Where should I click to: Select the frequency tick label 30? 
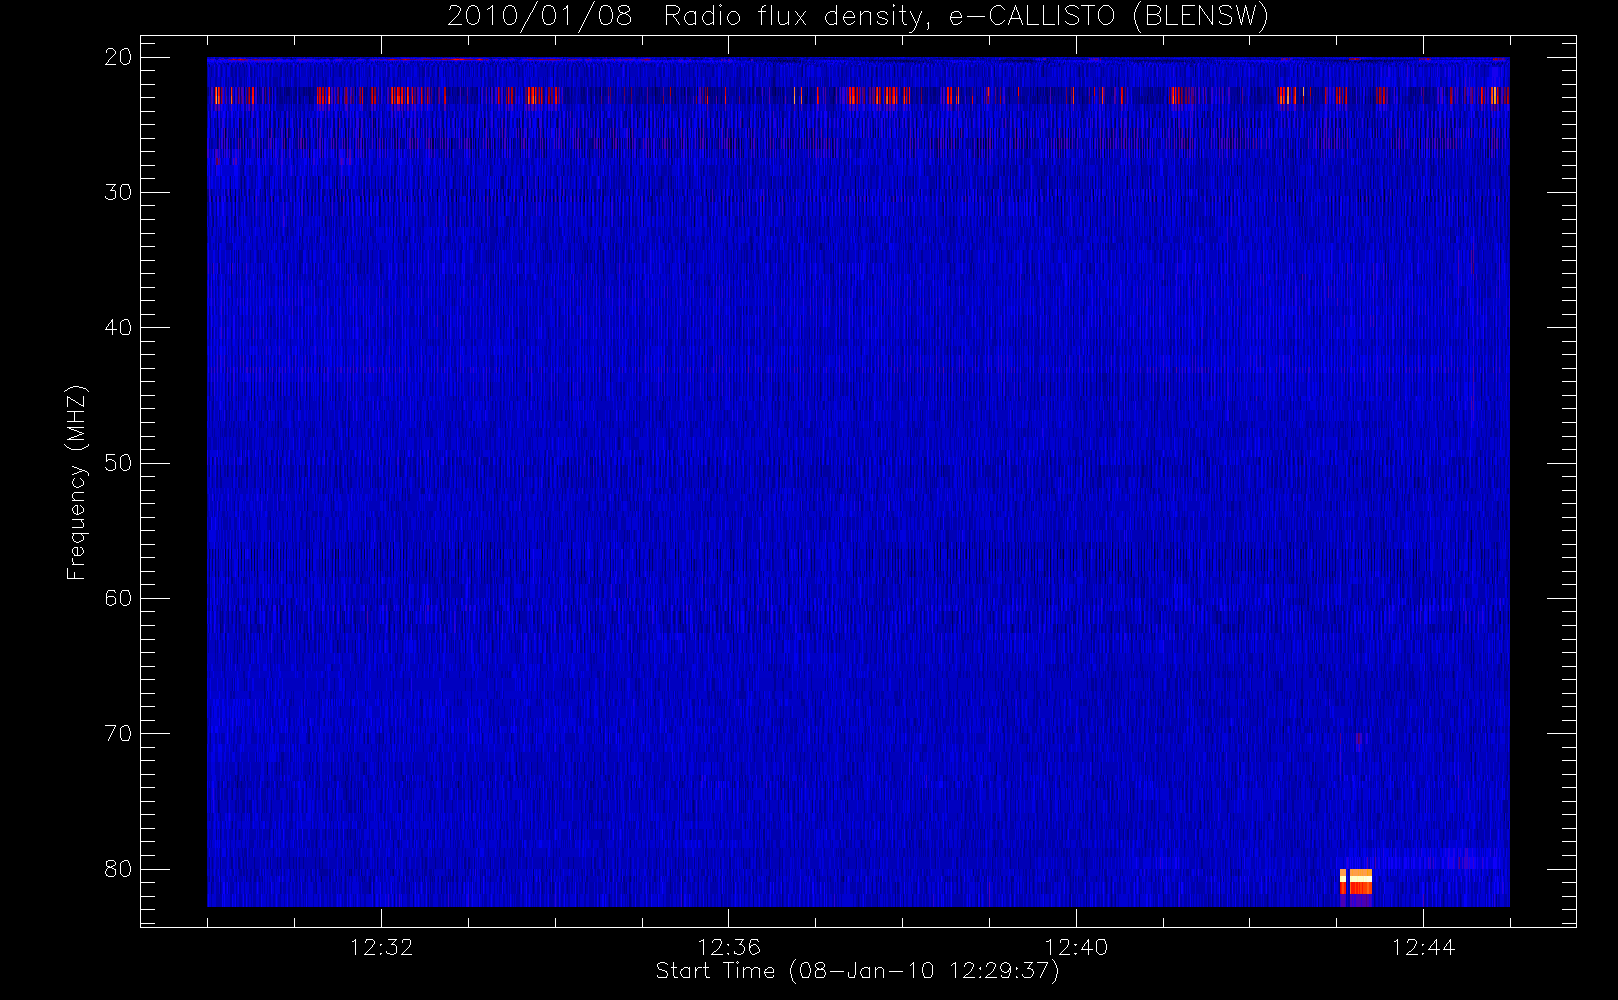pos(118,192)
